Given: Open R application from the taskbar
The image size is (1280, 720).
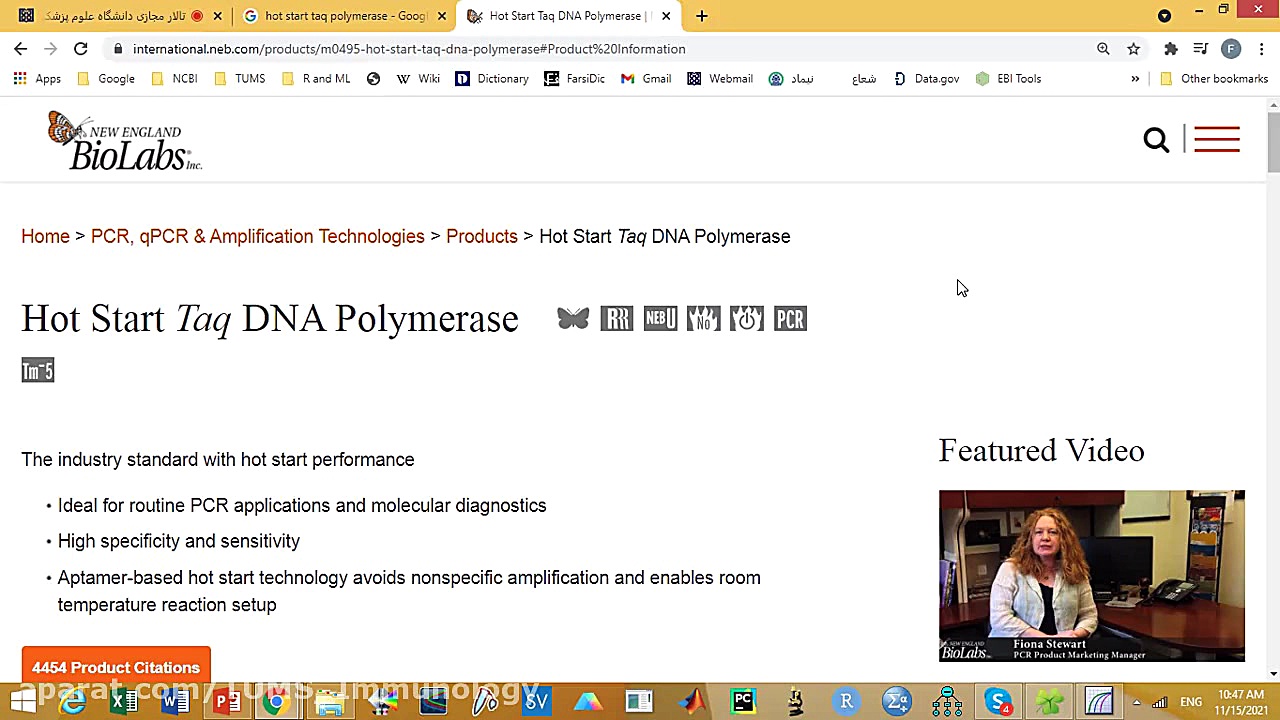Looking at the screenshot, I should coord(846,702).
